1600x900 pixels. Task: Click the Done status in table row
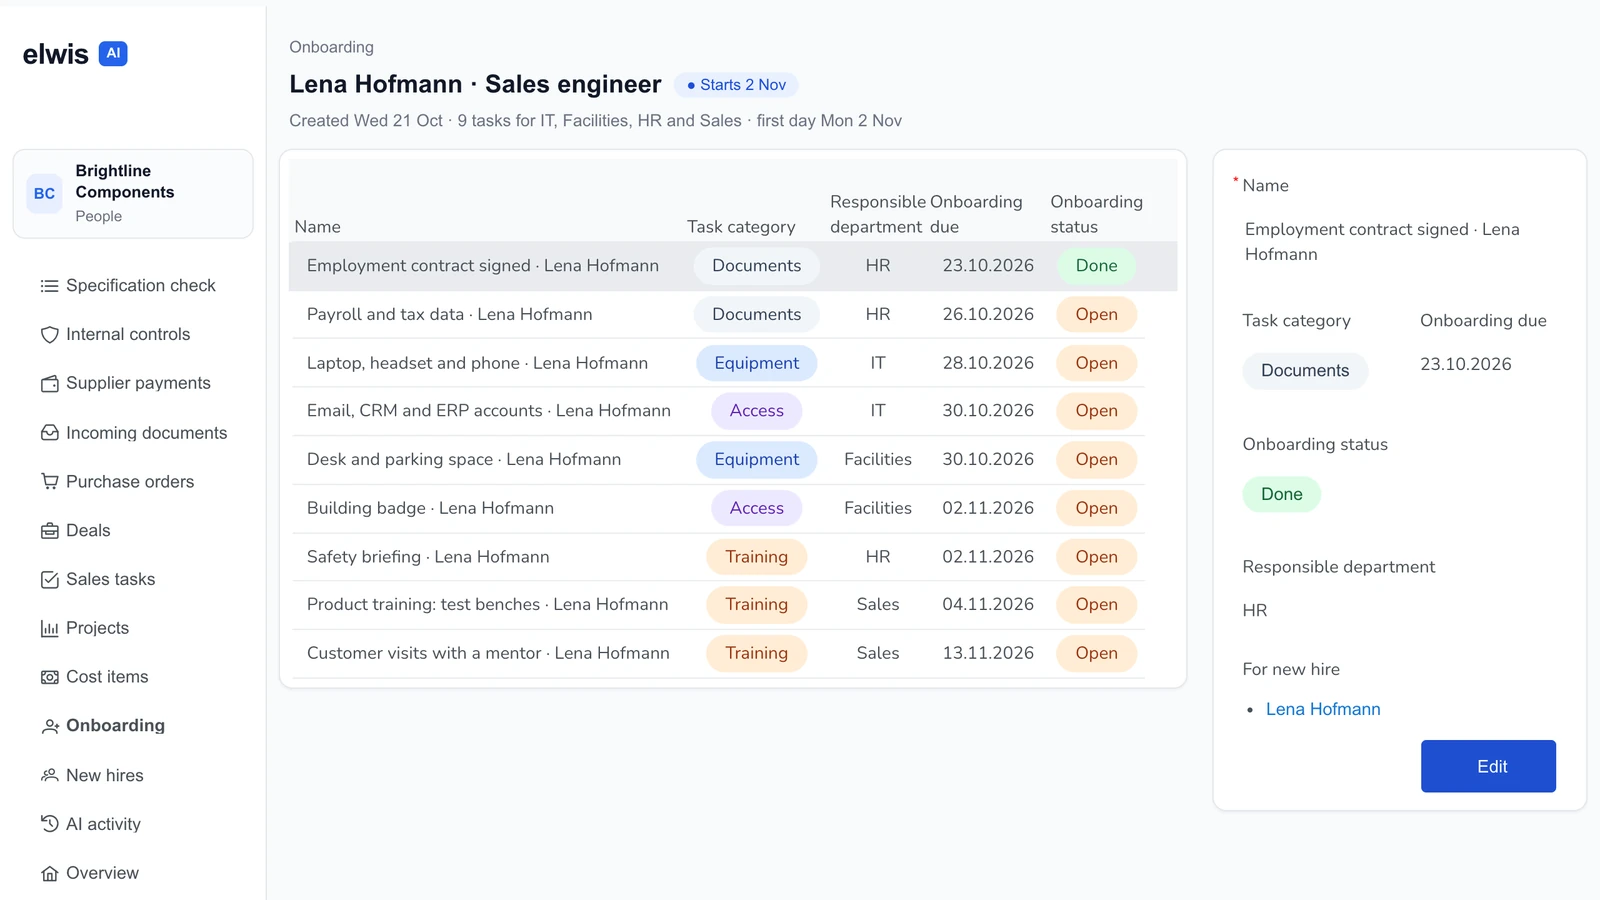point(1096,266)
